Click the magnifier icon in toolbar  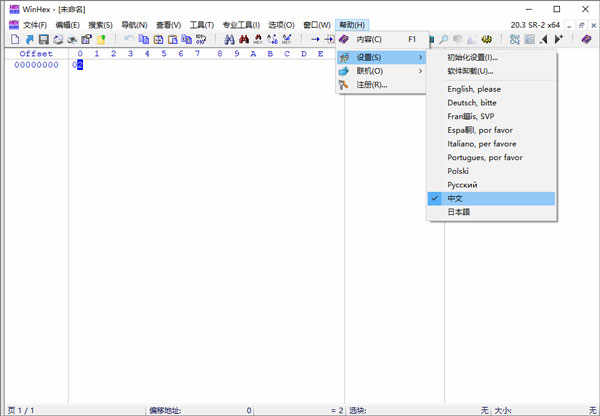click(444, 39)
